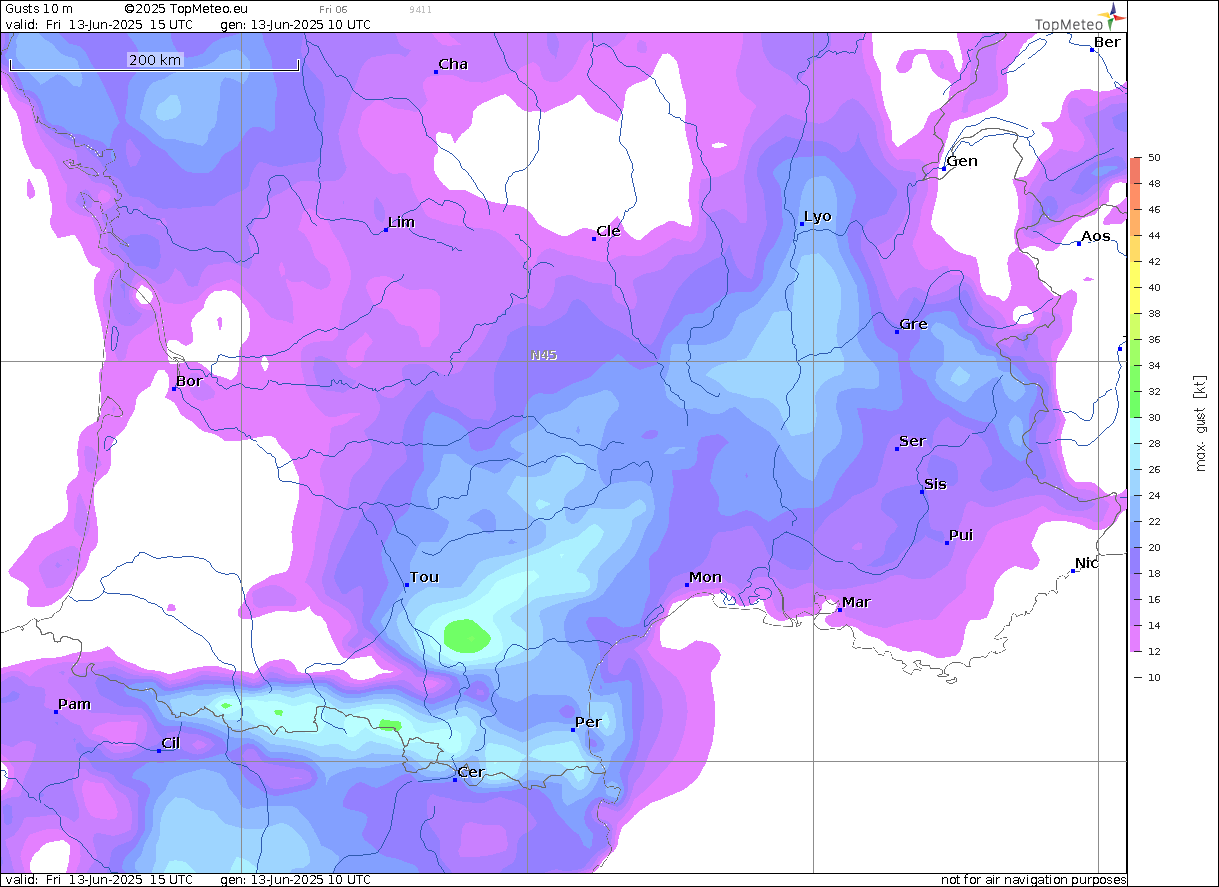
Task: Click the 'Ser' city label
Action: coord(912,441)
